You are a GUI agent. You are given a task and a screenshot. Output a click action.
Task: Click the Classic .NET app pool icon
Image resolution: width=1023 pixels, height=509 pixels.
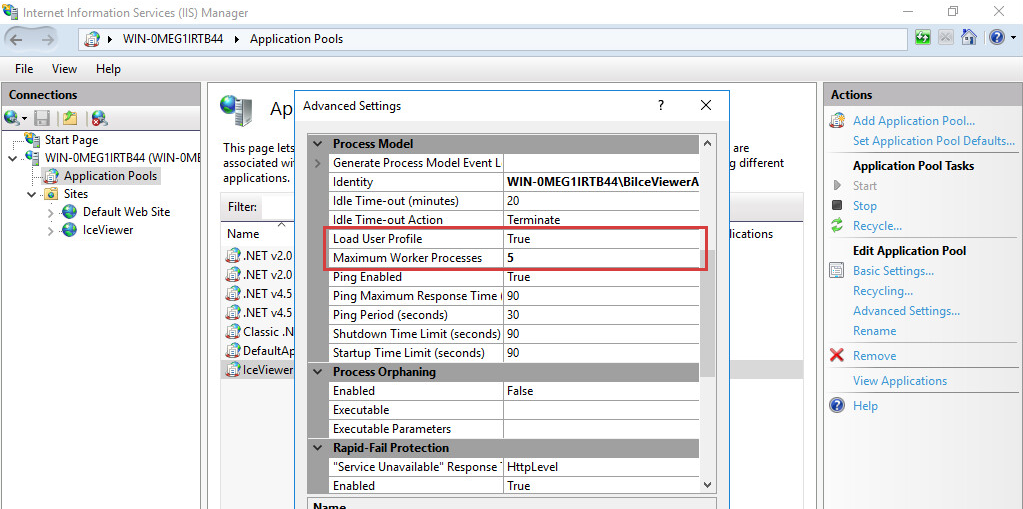233,332
